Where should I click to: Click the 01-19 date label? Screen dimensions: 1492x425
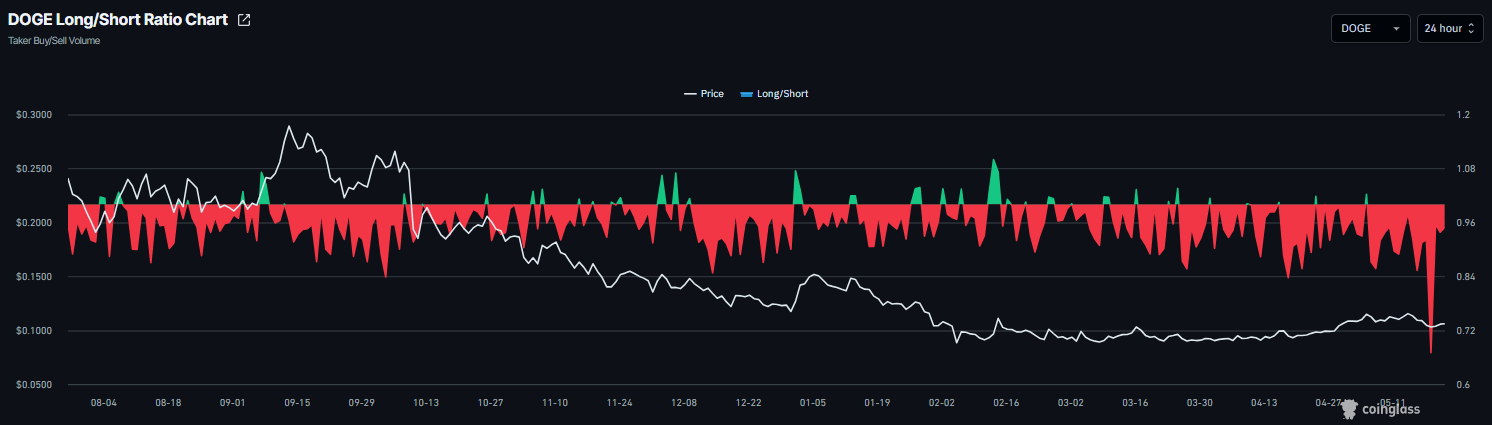877,403
